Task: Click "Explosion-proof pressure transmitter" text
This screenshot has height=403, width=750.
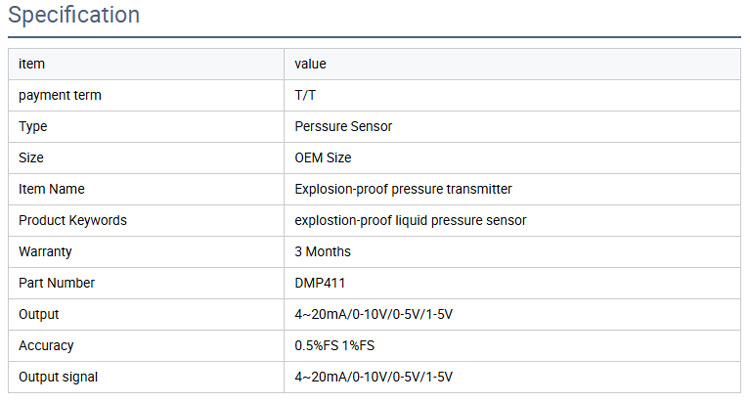Action: click(x=403, y=189)
